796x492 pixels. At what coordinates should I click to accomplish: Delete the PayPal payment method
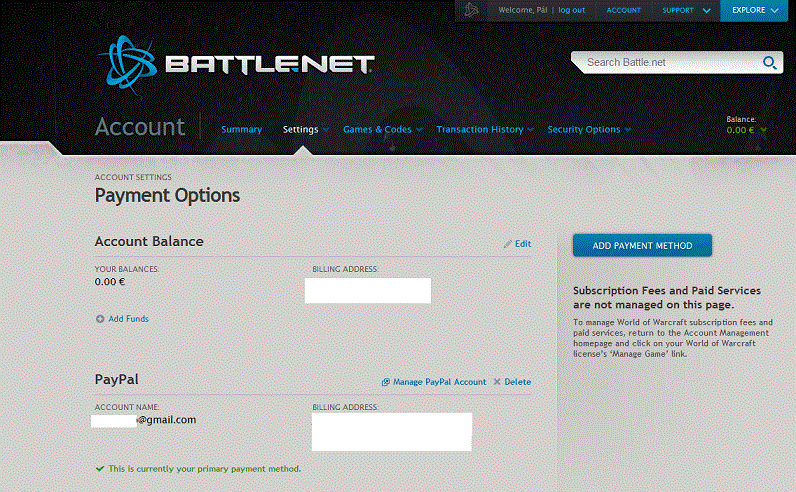tap(518, 382)
